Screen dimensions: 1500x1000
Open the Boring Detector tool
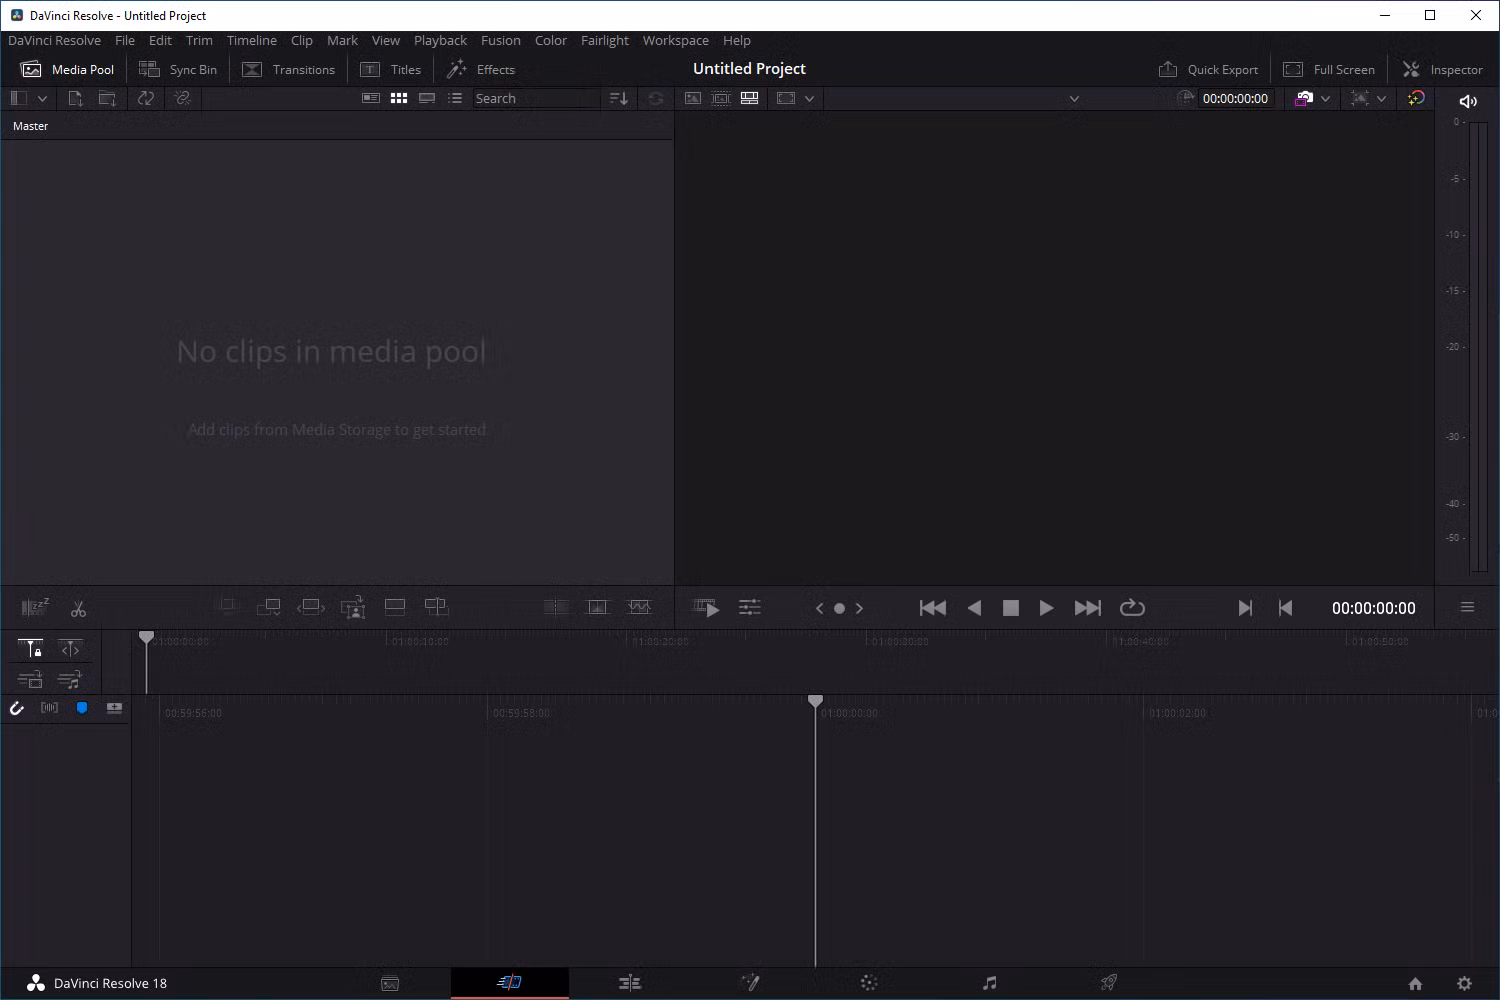pyautogui.click(x=35, y=607)
